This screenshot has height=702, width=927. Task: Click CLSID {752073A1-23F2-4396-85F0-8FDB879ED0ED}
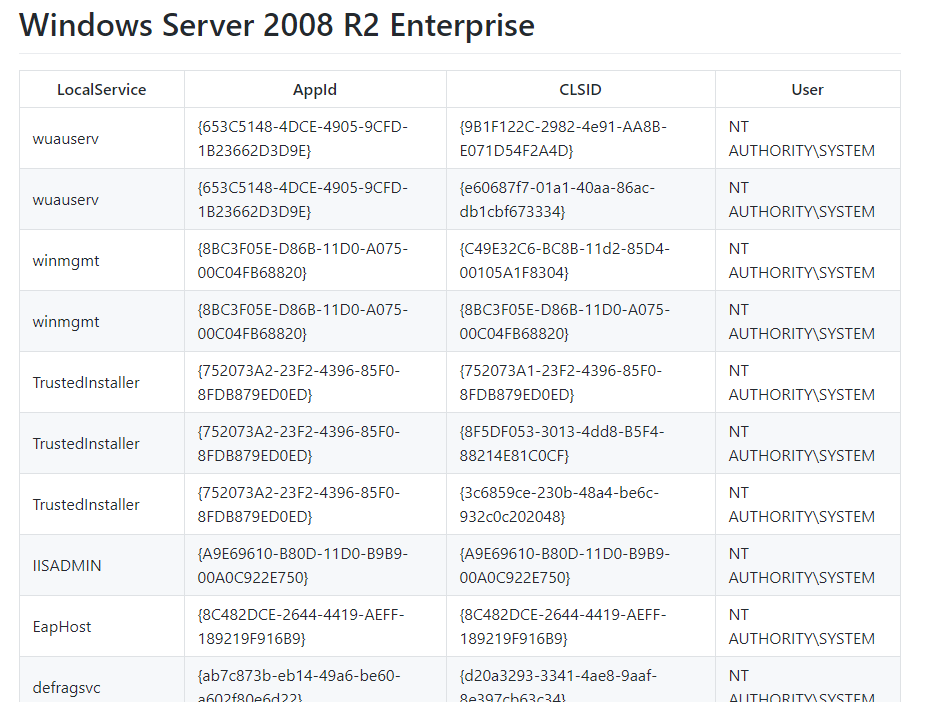(560, 383)
